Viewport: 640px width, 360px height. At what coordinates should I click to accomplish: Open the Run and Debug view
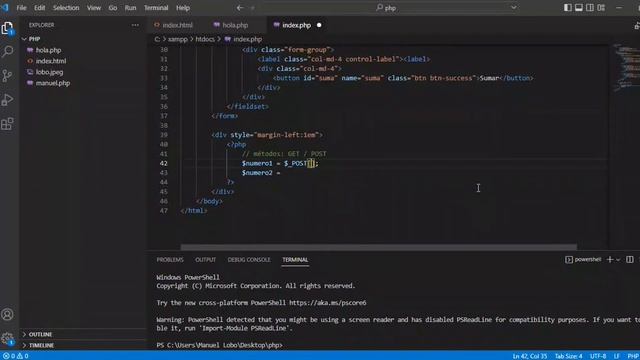(x=7, y=100)
